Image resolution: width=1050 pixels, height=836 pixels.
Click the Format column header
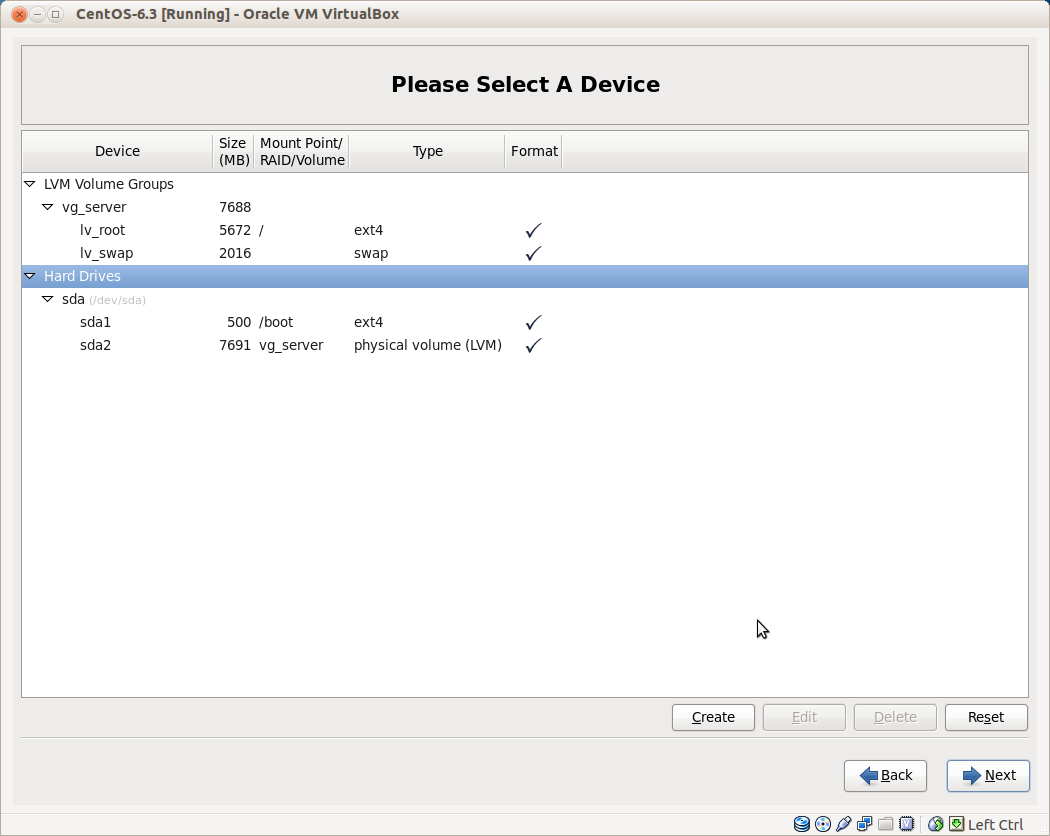534,151
